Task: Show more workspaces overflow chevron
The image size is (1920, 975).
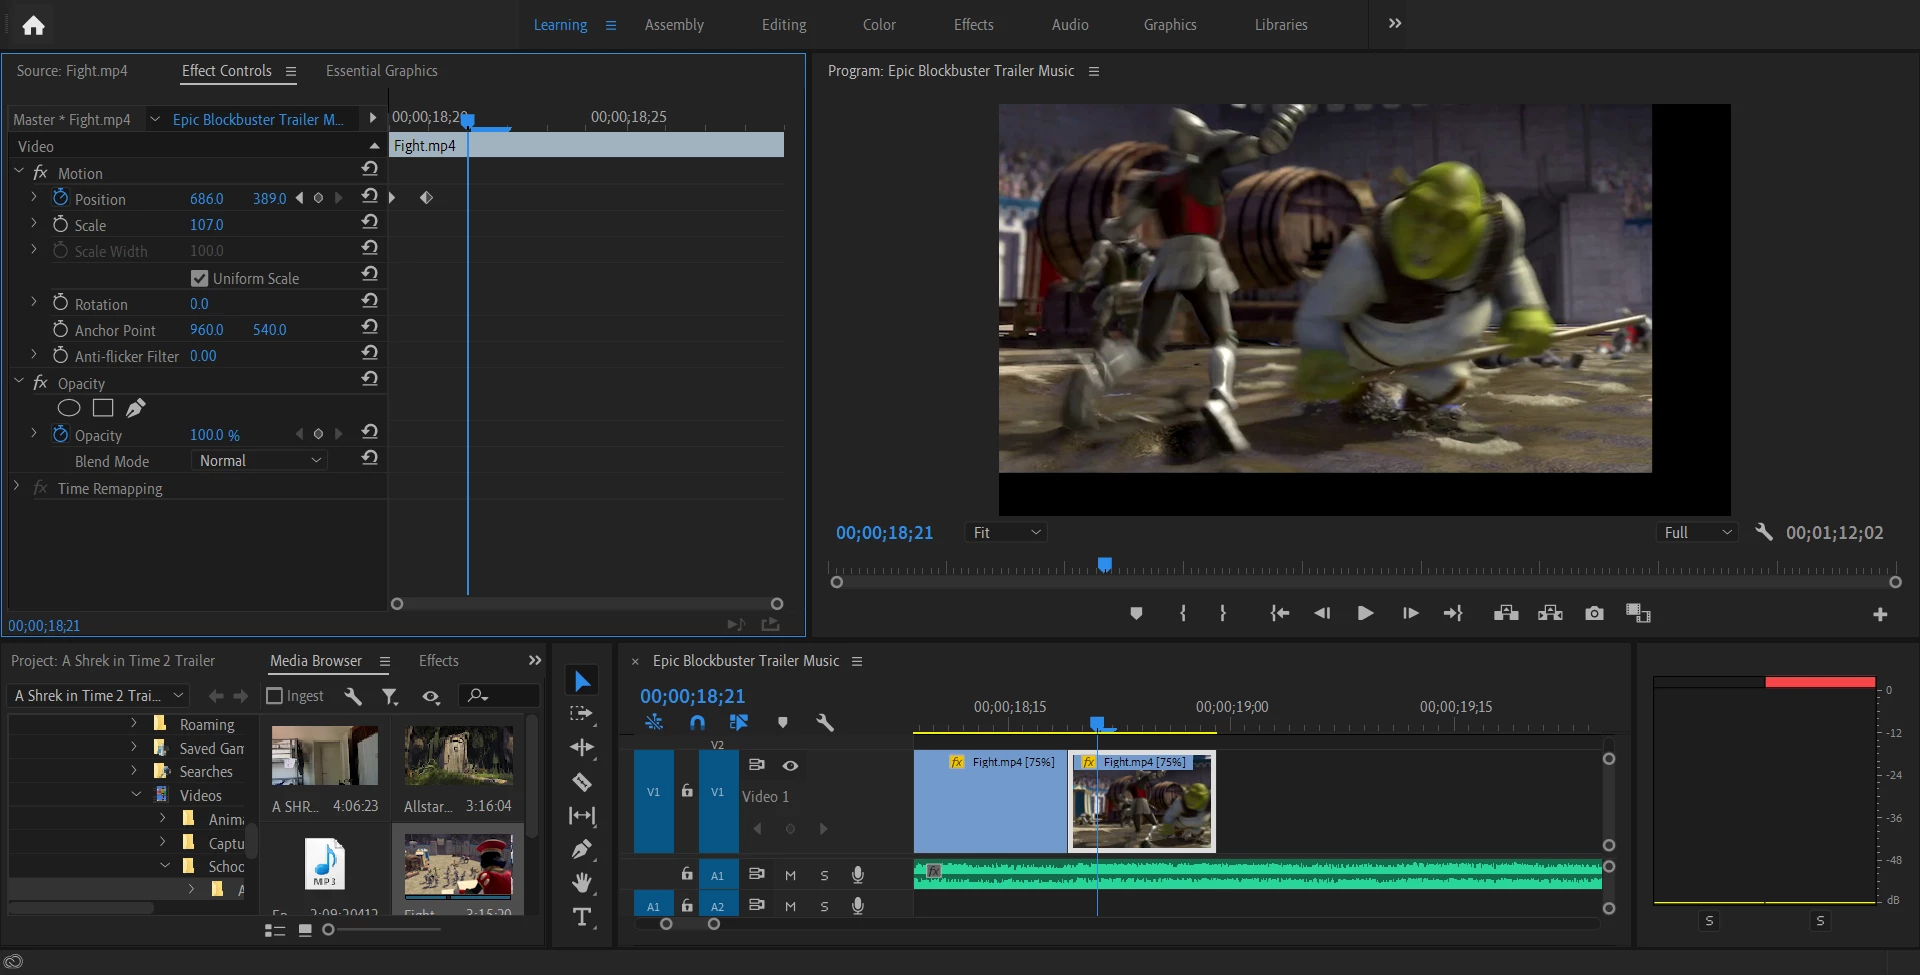Action: coord(1395,24)
